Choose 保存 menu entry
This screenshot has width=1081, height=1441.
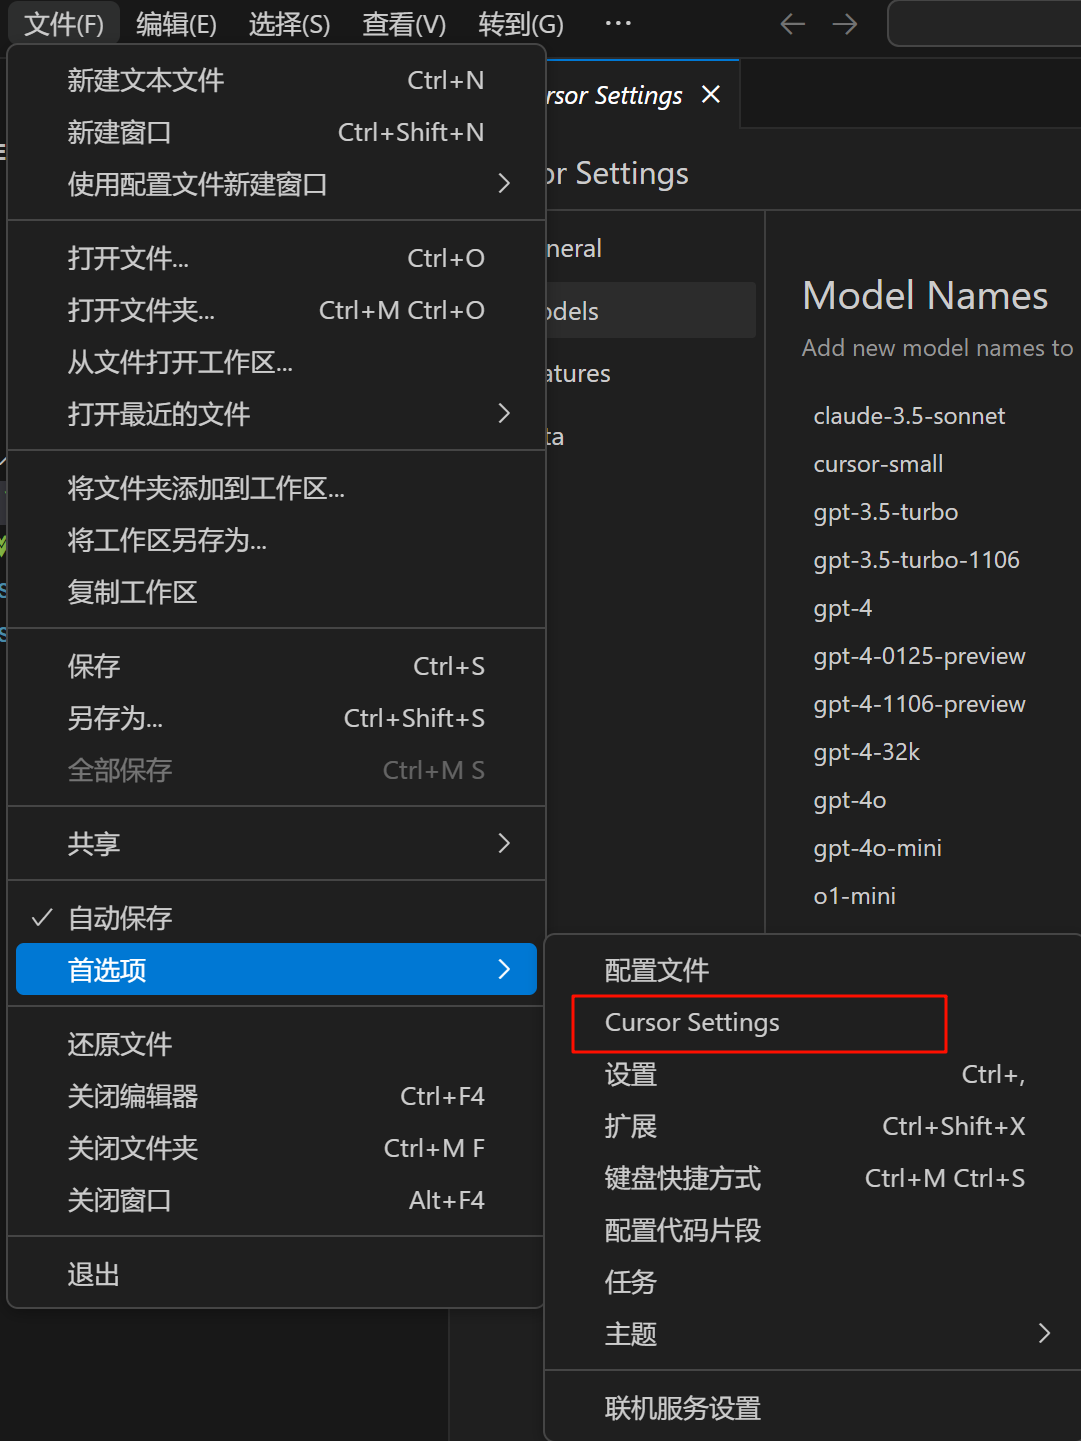click(x=276, y=666)
